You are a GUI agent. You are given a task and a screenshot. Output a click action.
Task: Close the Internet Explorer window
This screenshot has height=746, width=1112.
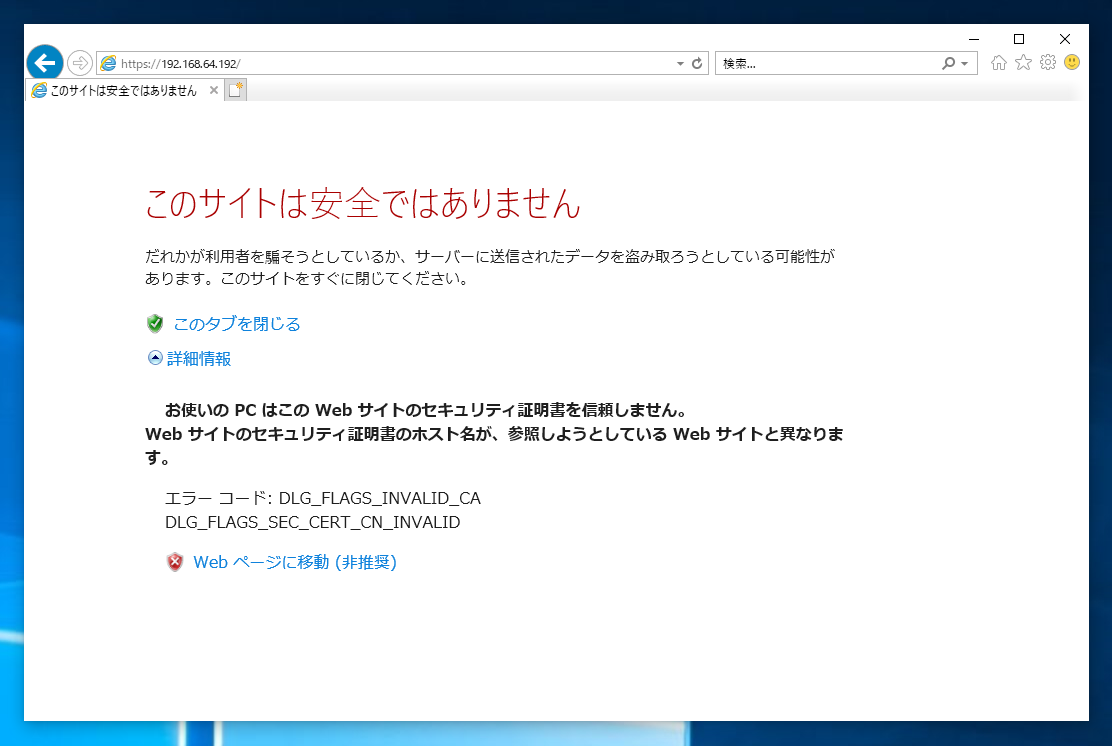click(x=1064, y=39)
